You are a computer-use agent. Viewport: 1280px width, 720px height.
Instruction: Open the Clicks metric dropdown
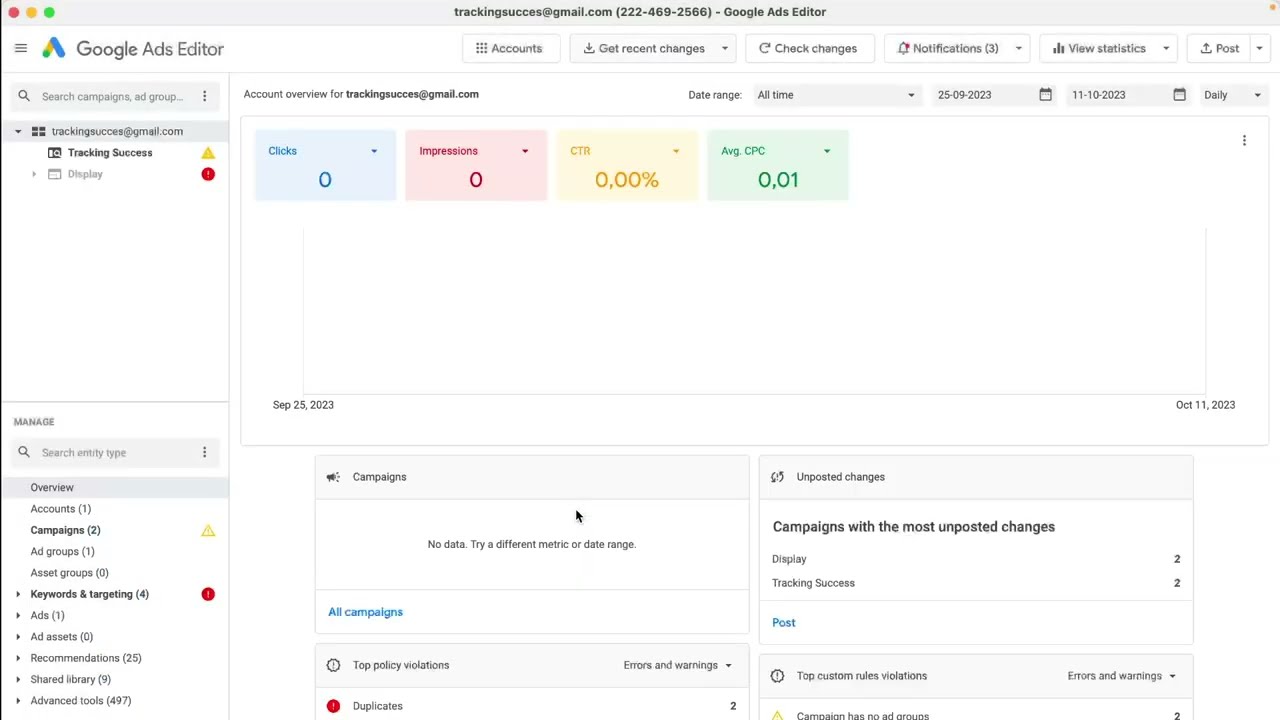pos(374,151)
